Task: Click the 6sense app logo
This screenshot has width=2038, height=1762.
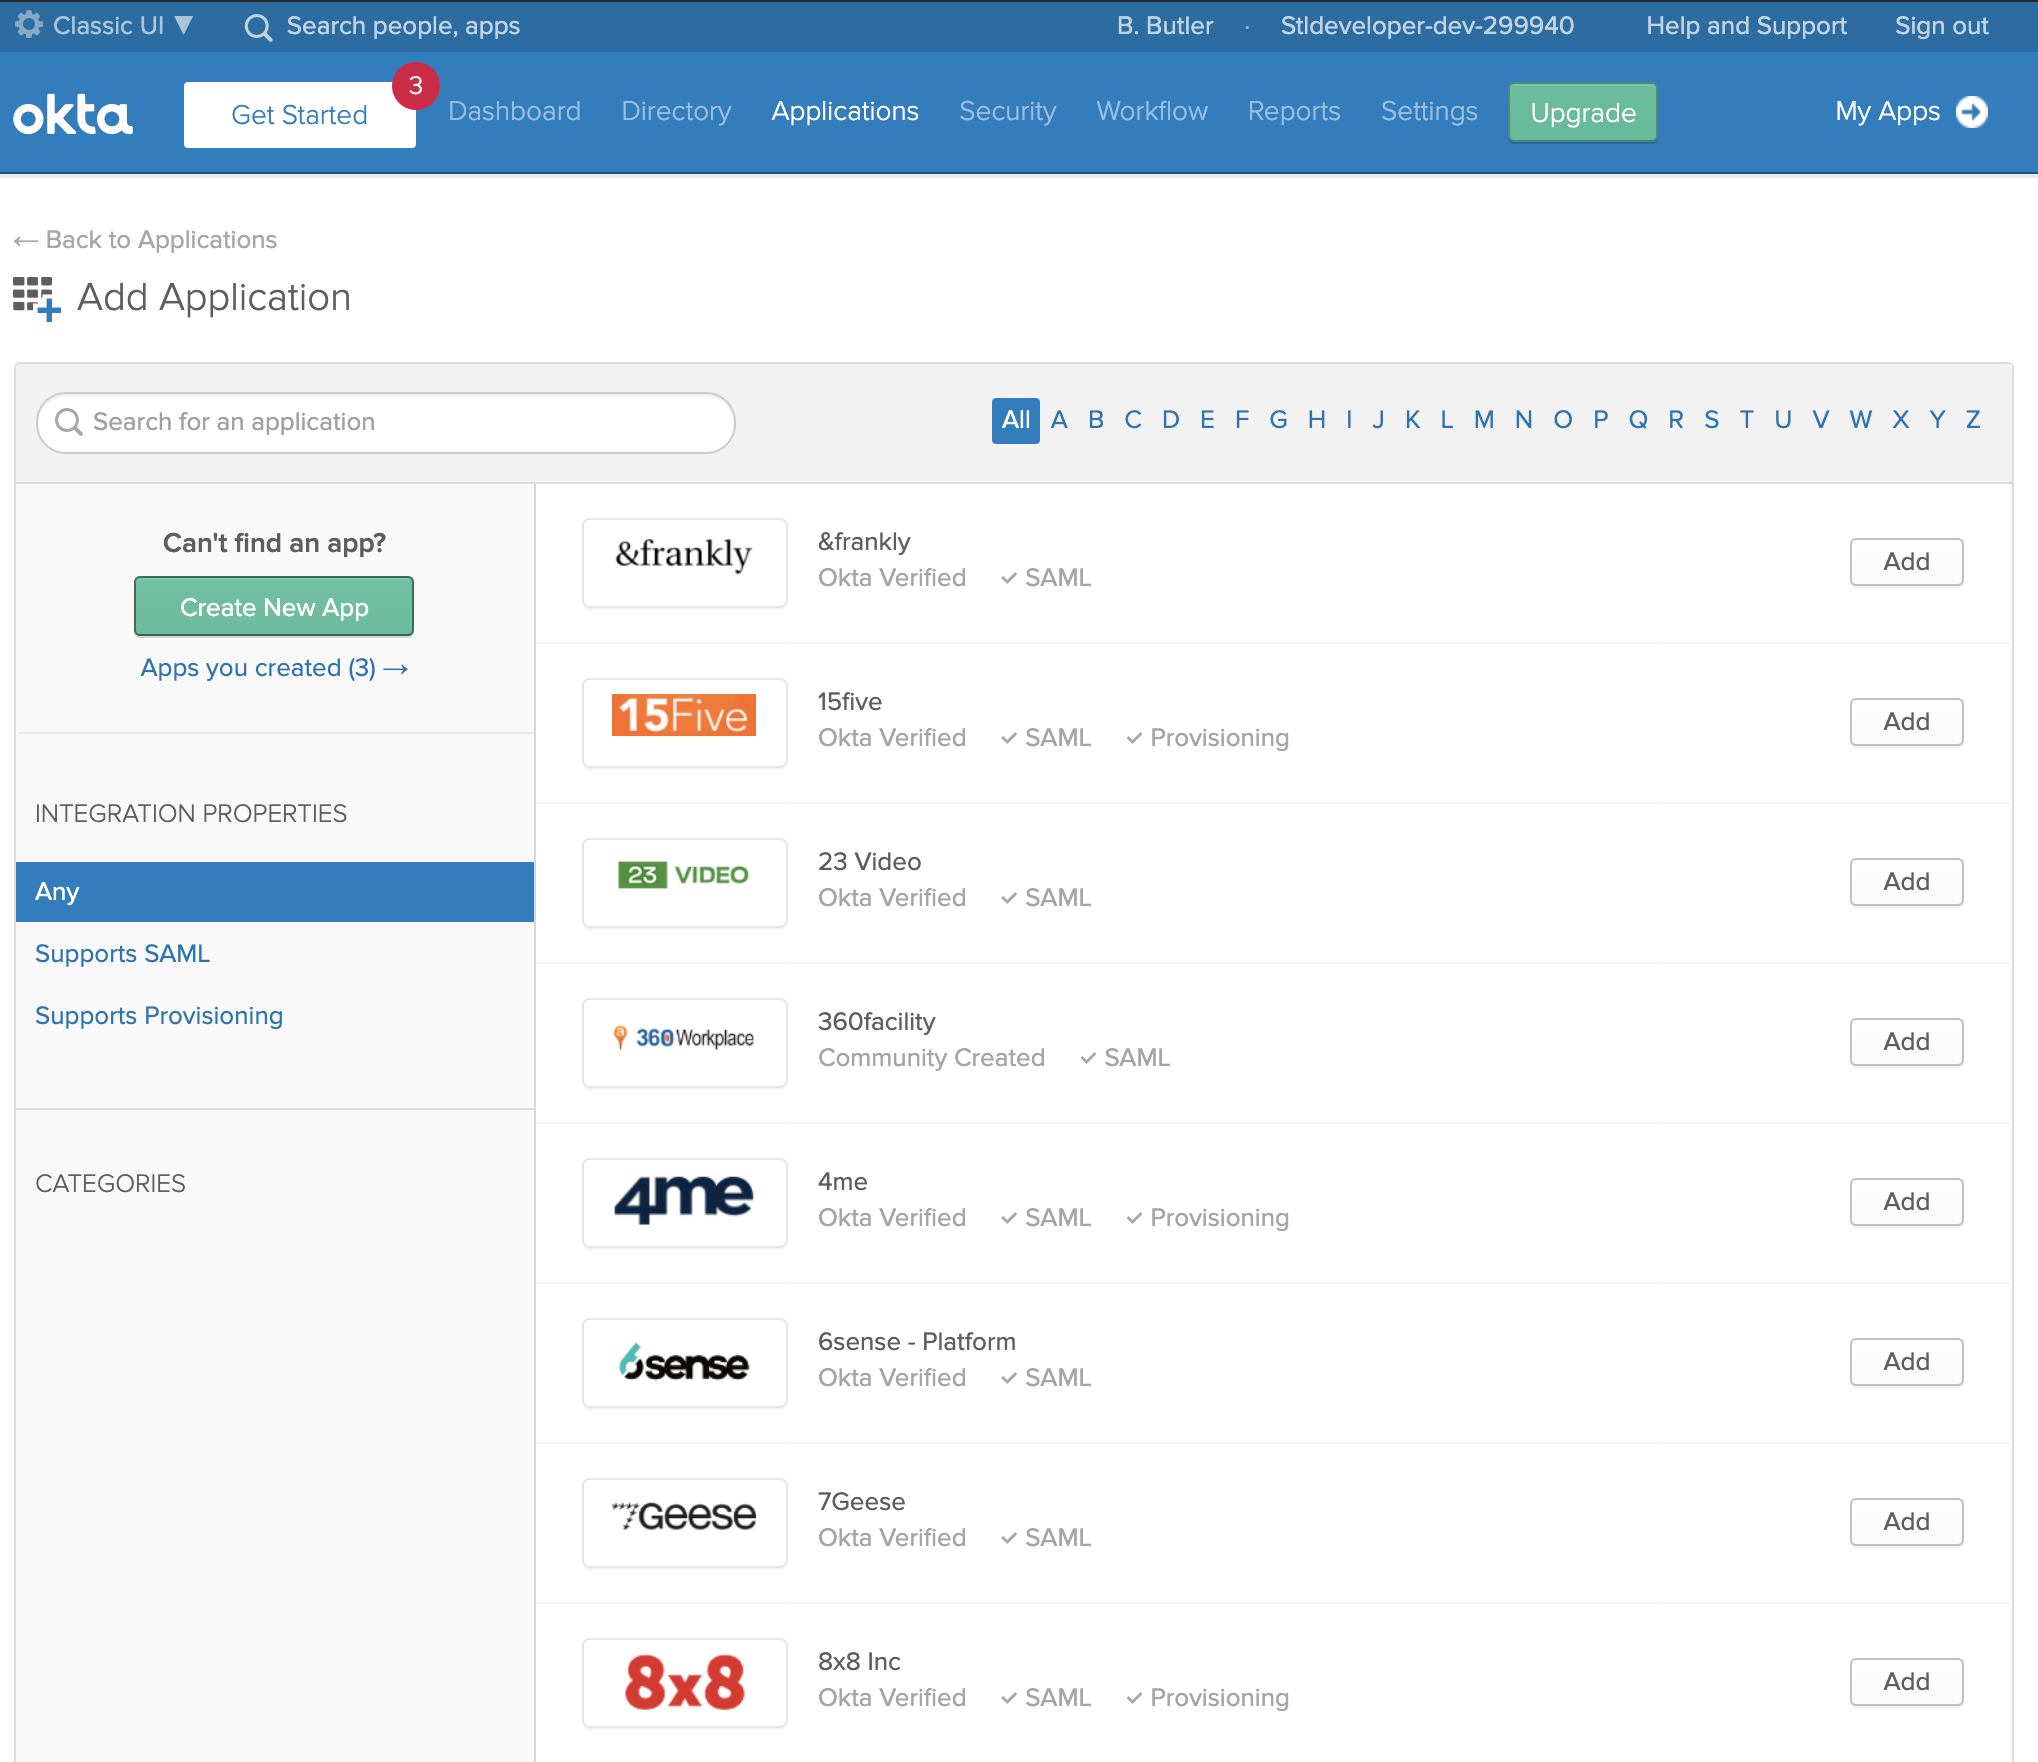Action: [685, 1362]
